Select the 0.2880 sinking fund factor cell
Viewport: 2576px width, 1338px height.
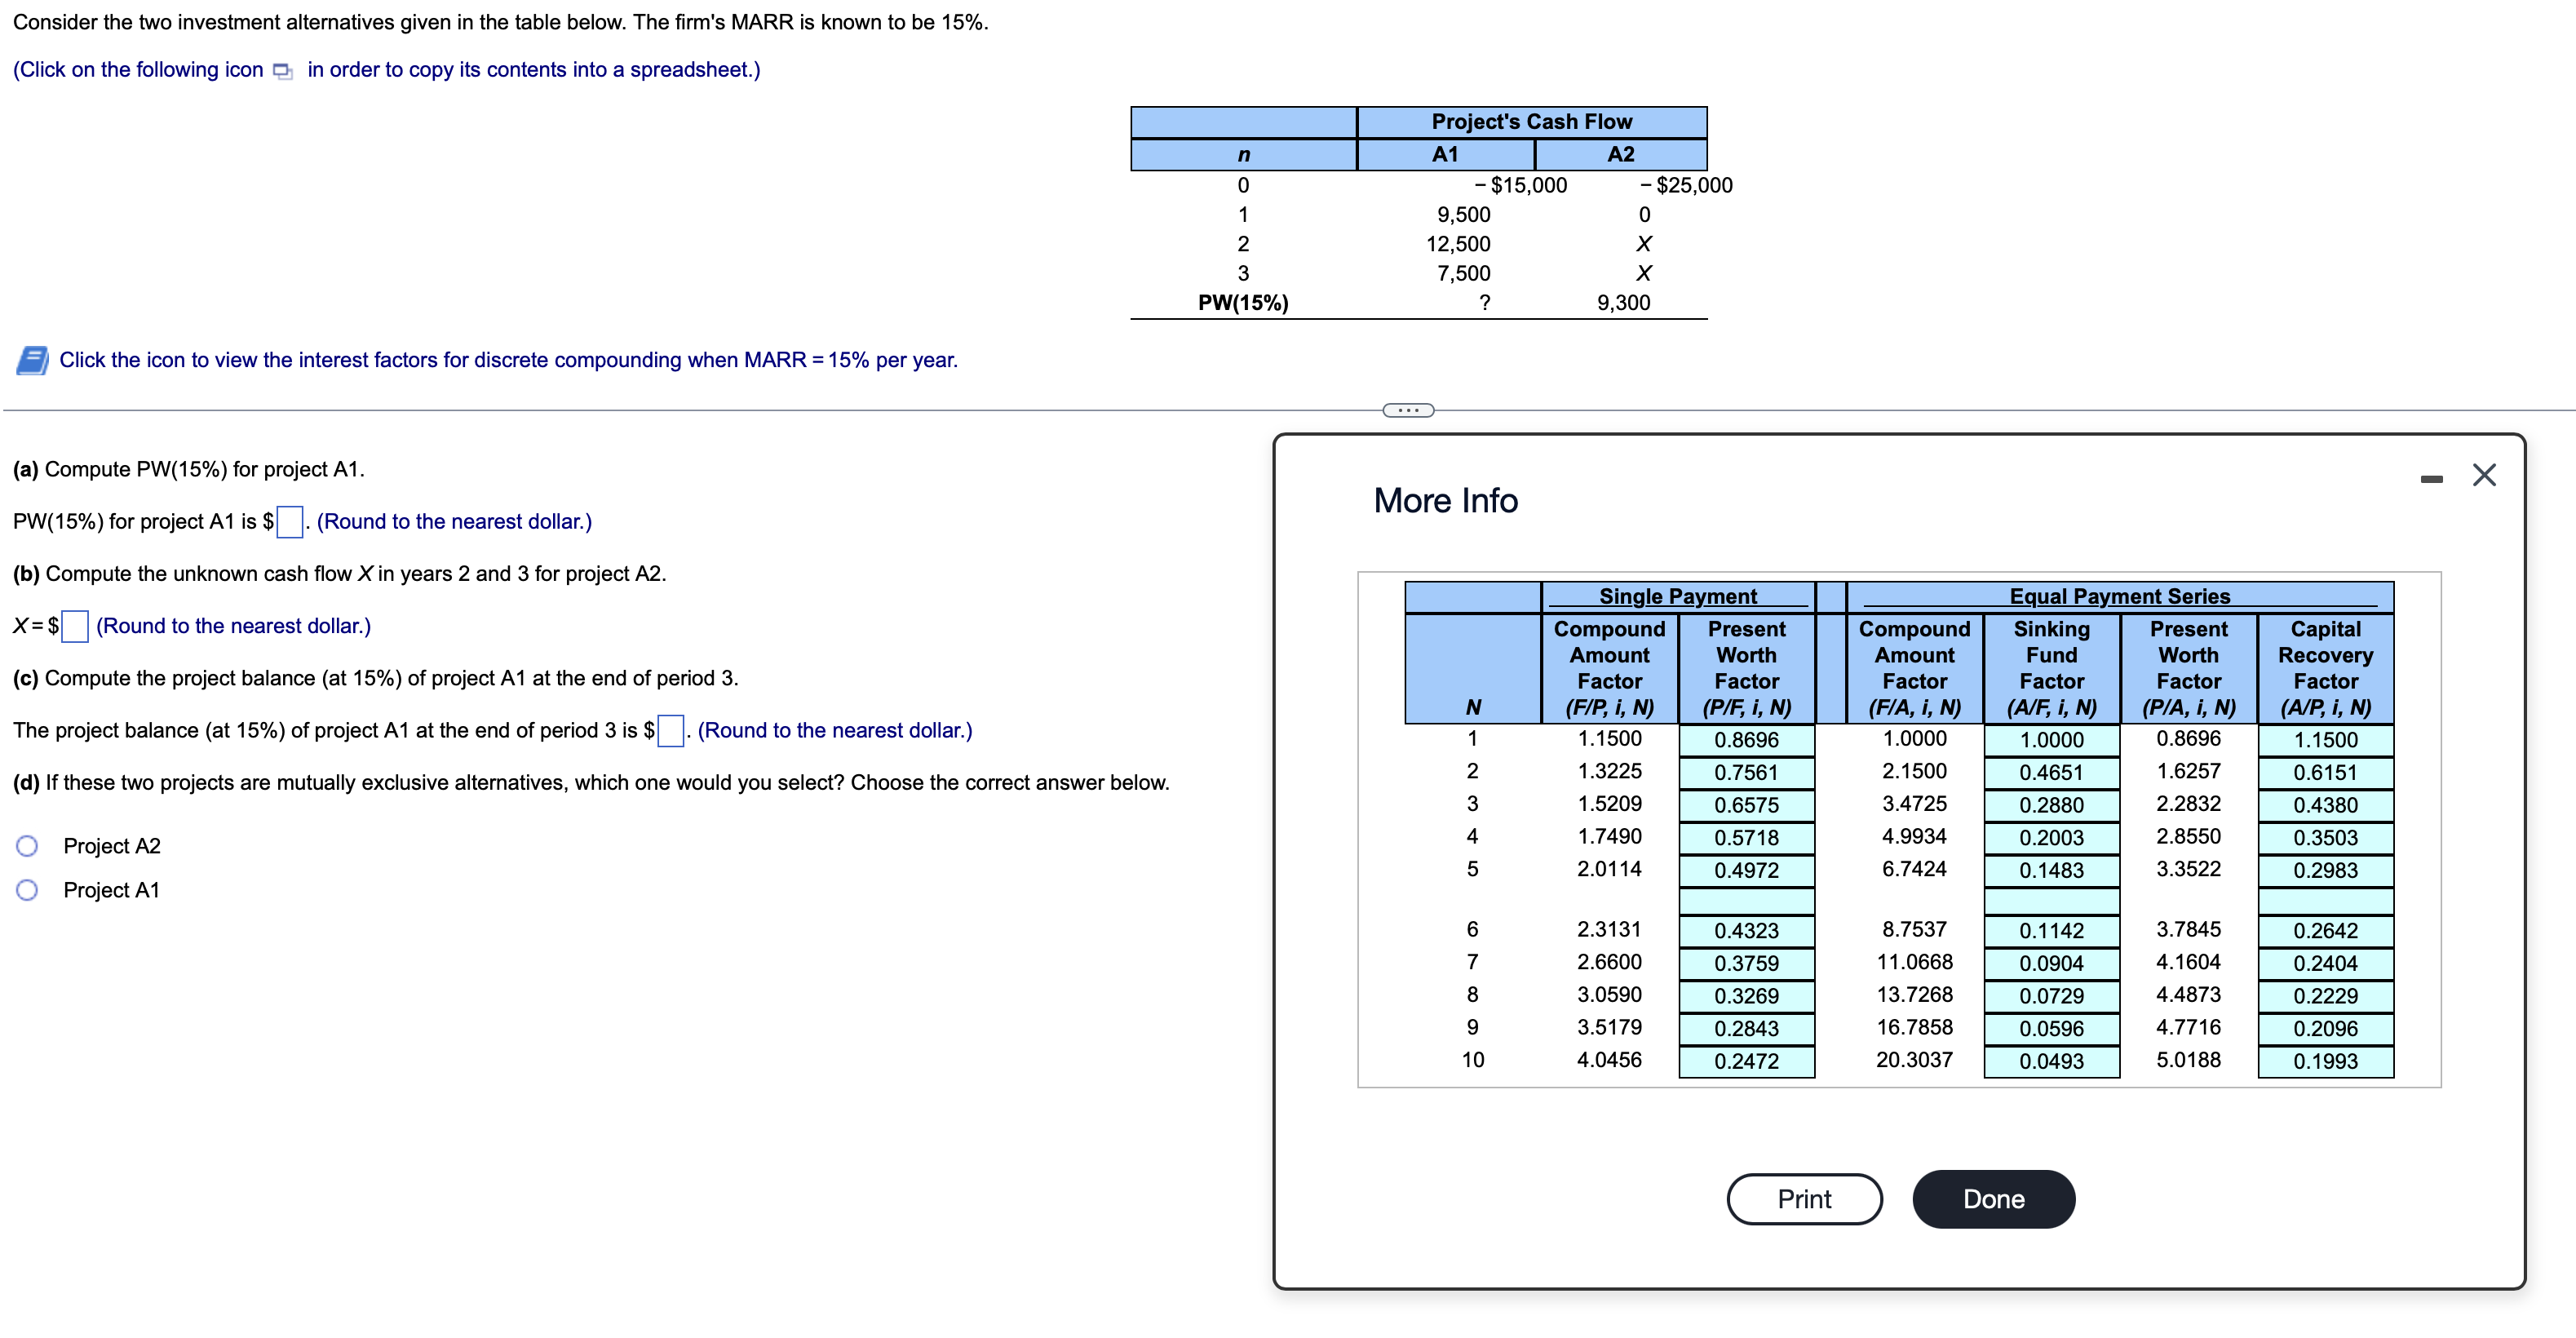[x=2051, y=805]
